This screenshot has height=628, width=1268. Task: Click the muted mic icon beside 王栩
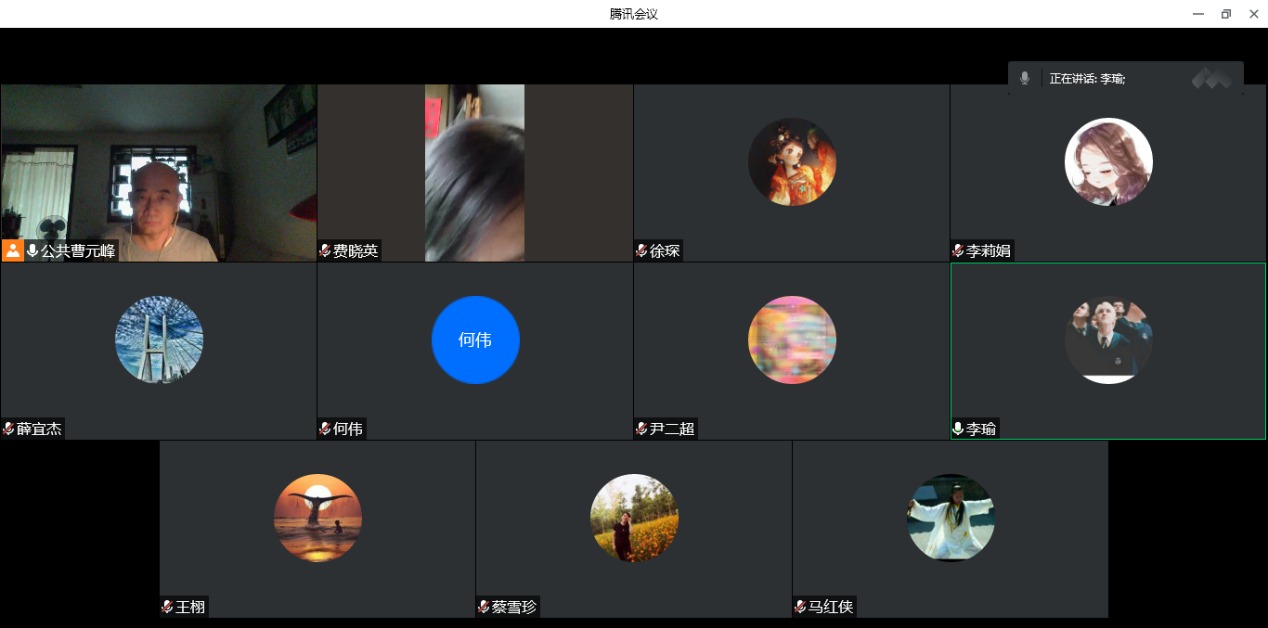tap(167, 607)
